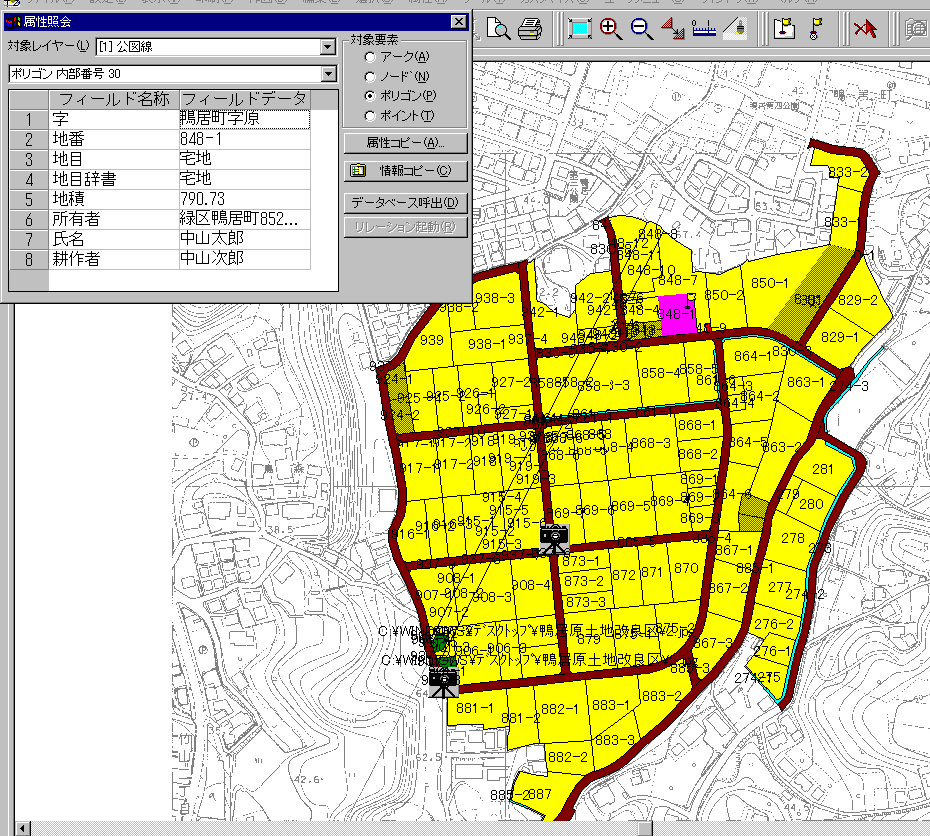
Task: Click the horizontal scrollbar left arrow
Action: click(x=24, y=828)
